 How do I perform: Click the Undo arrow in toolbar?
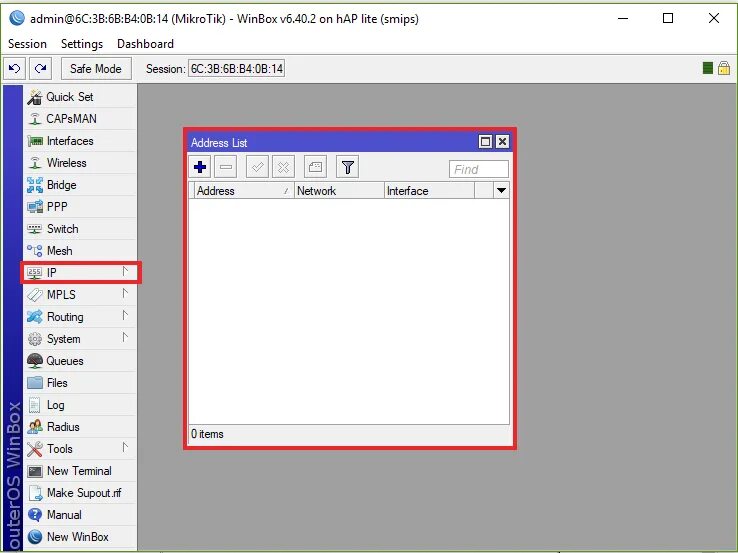tap(15, 69)
